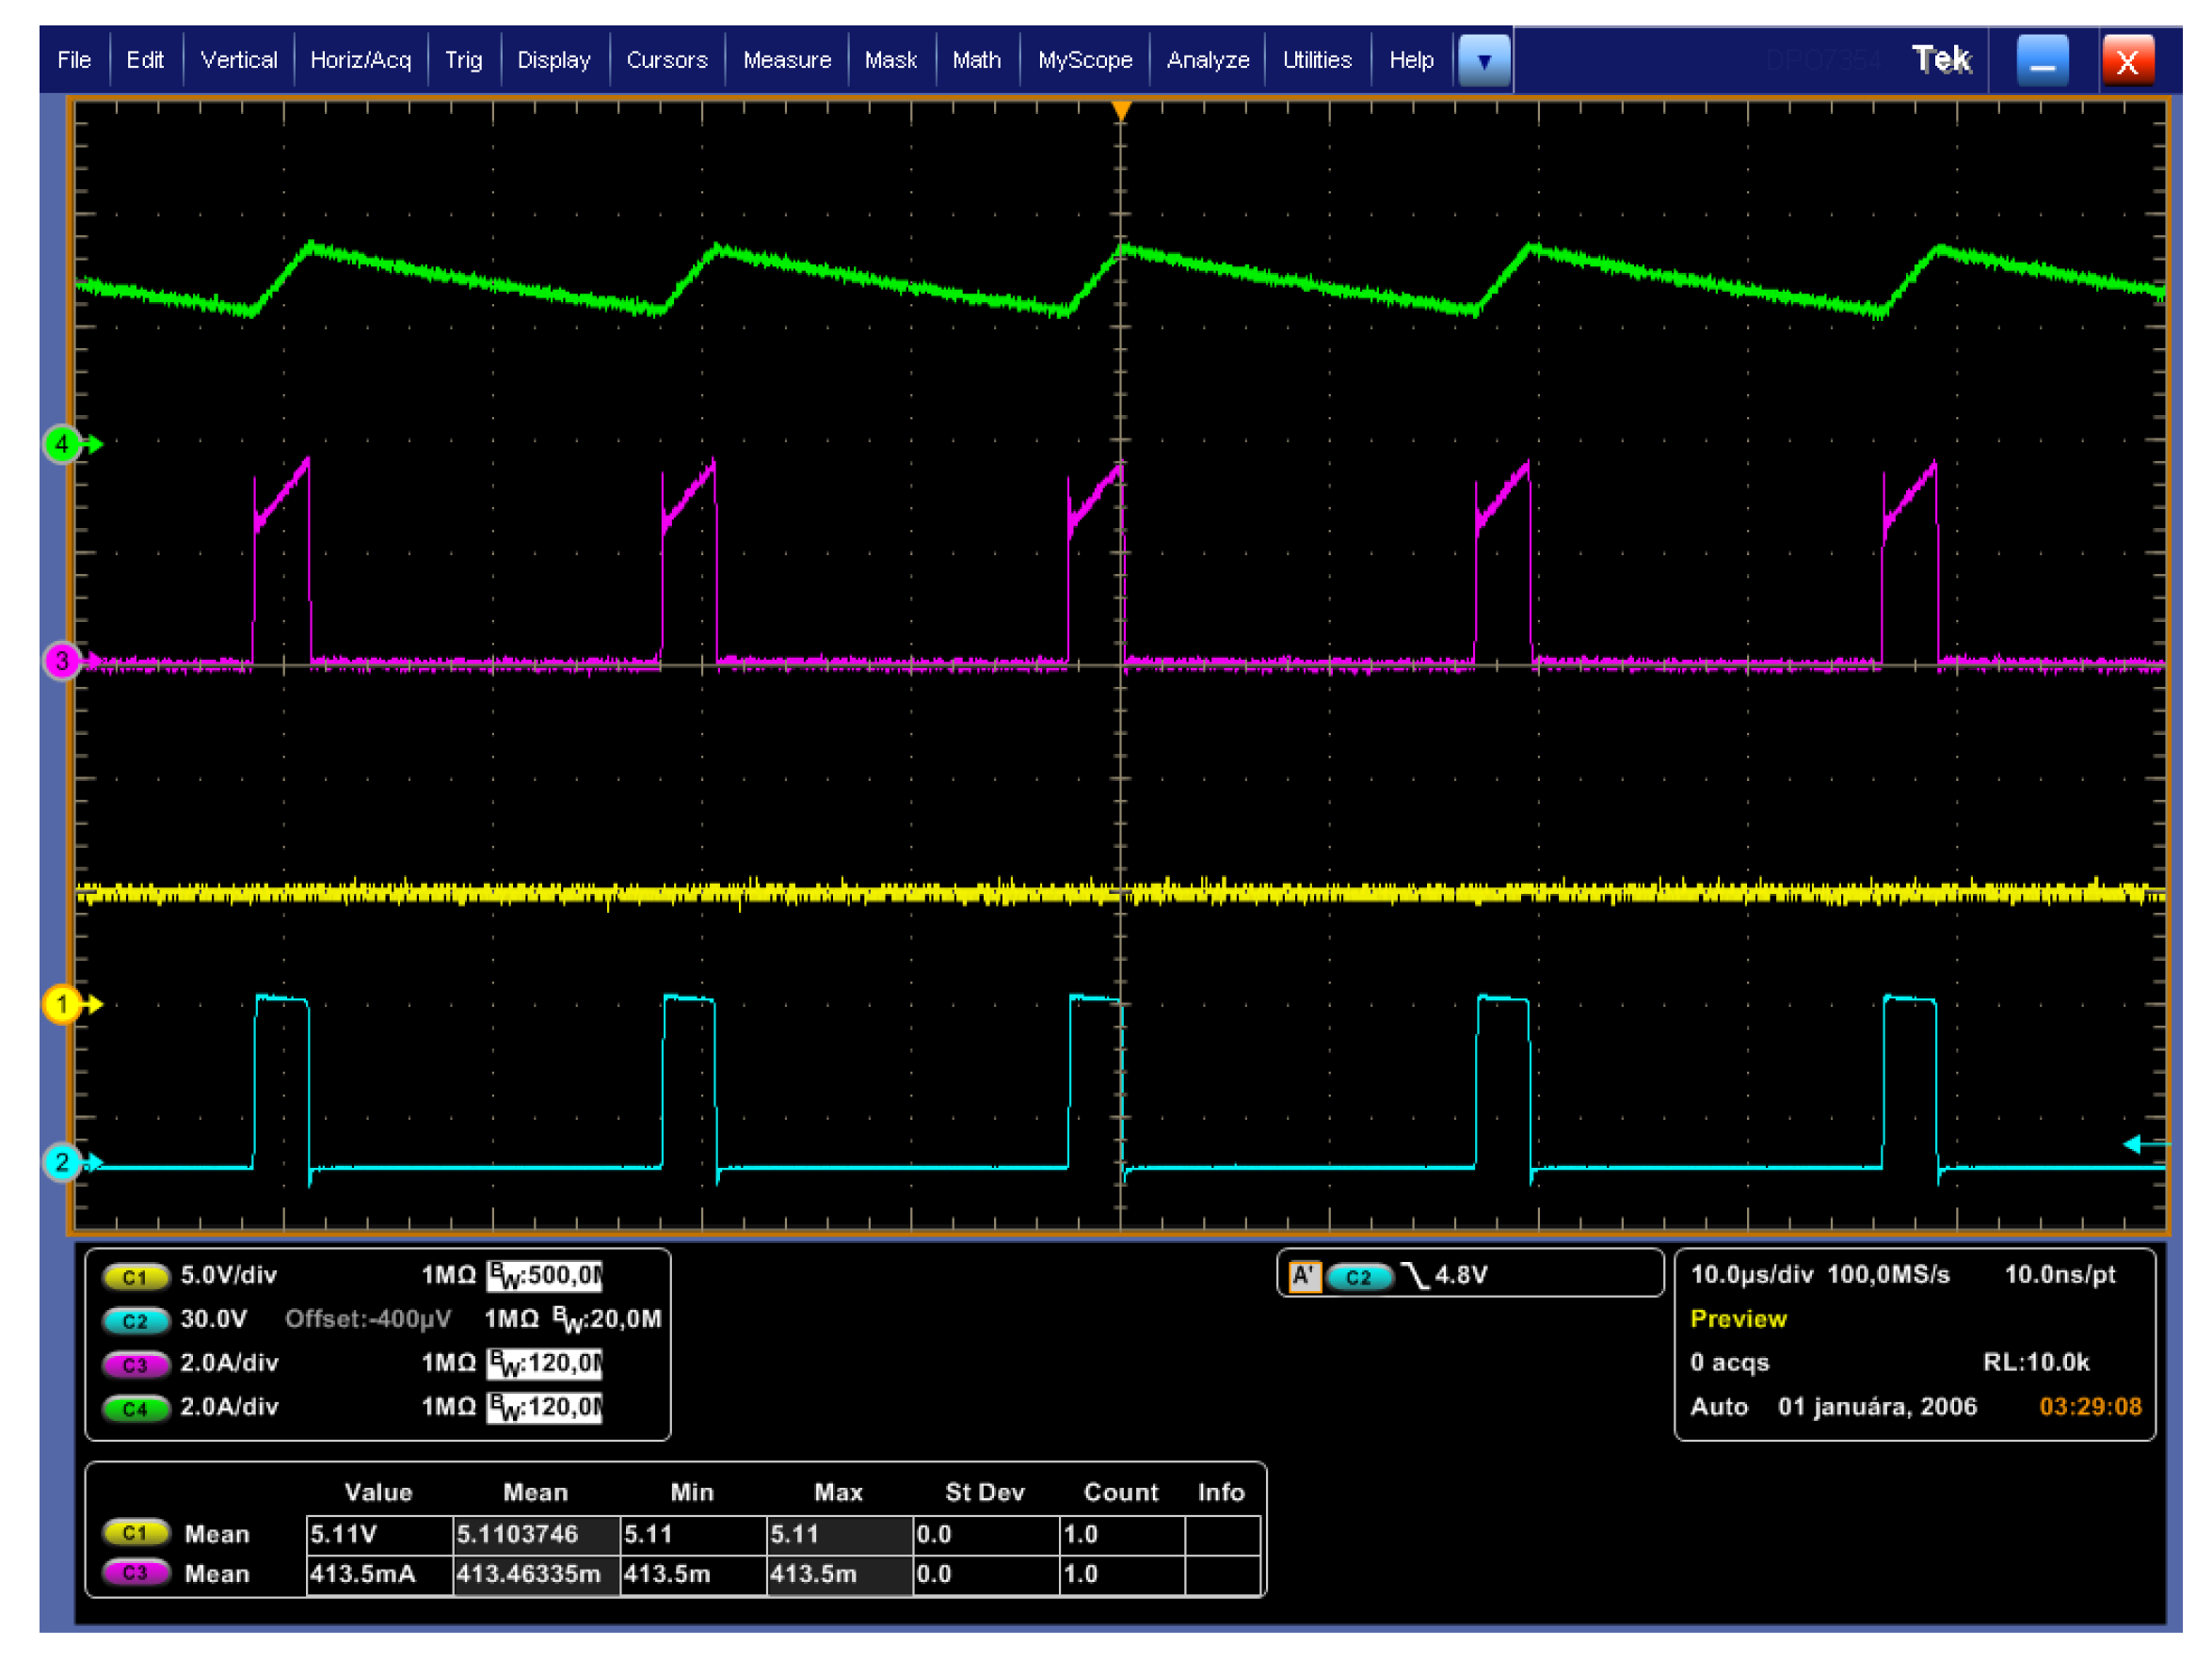Expand the menu bar dropdown arrow
Image resolution: width=2212 pixels, height=1660 pixels.
[x=1484, y=61]
